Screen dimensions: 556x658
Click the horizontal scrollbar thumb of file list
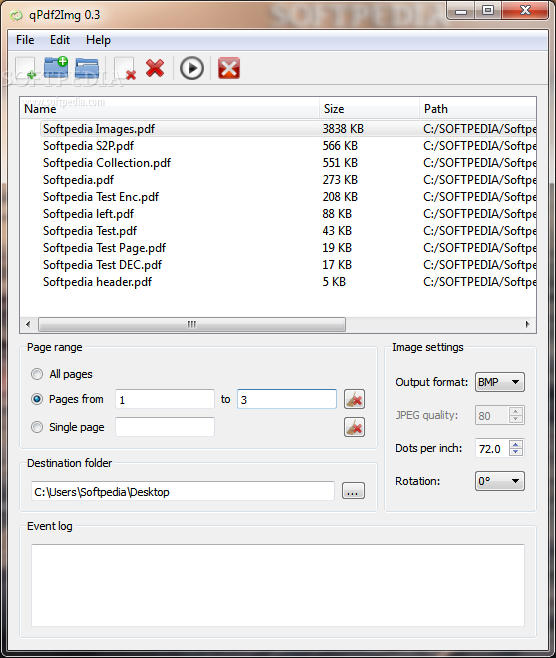192,324
